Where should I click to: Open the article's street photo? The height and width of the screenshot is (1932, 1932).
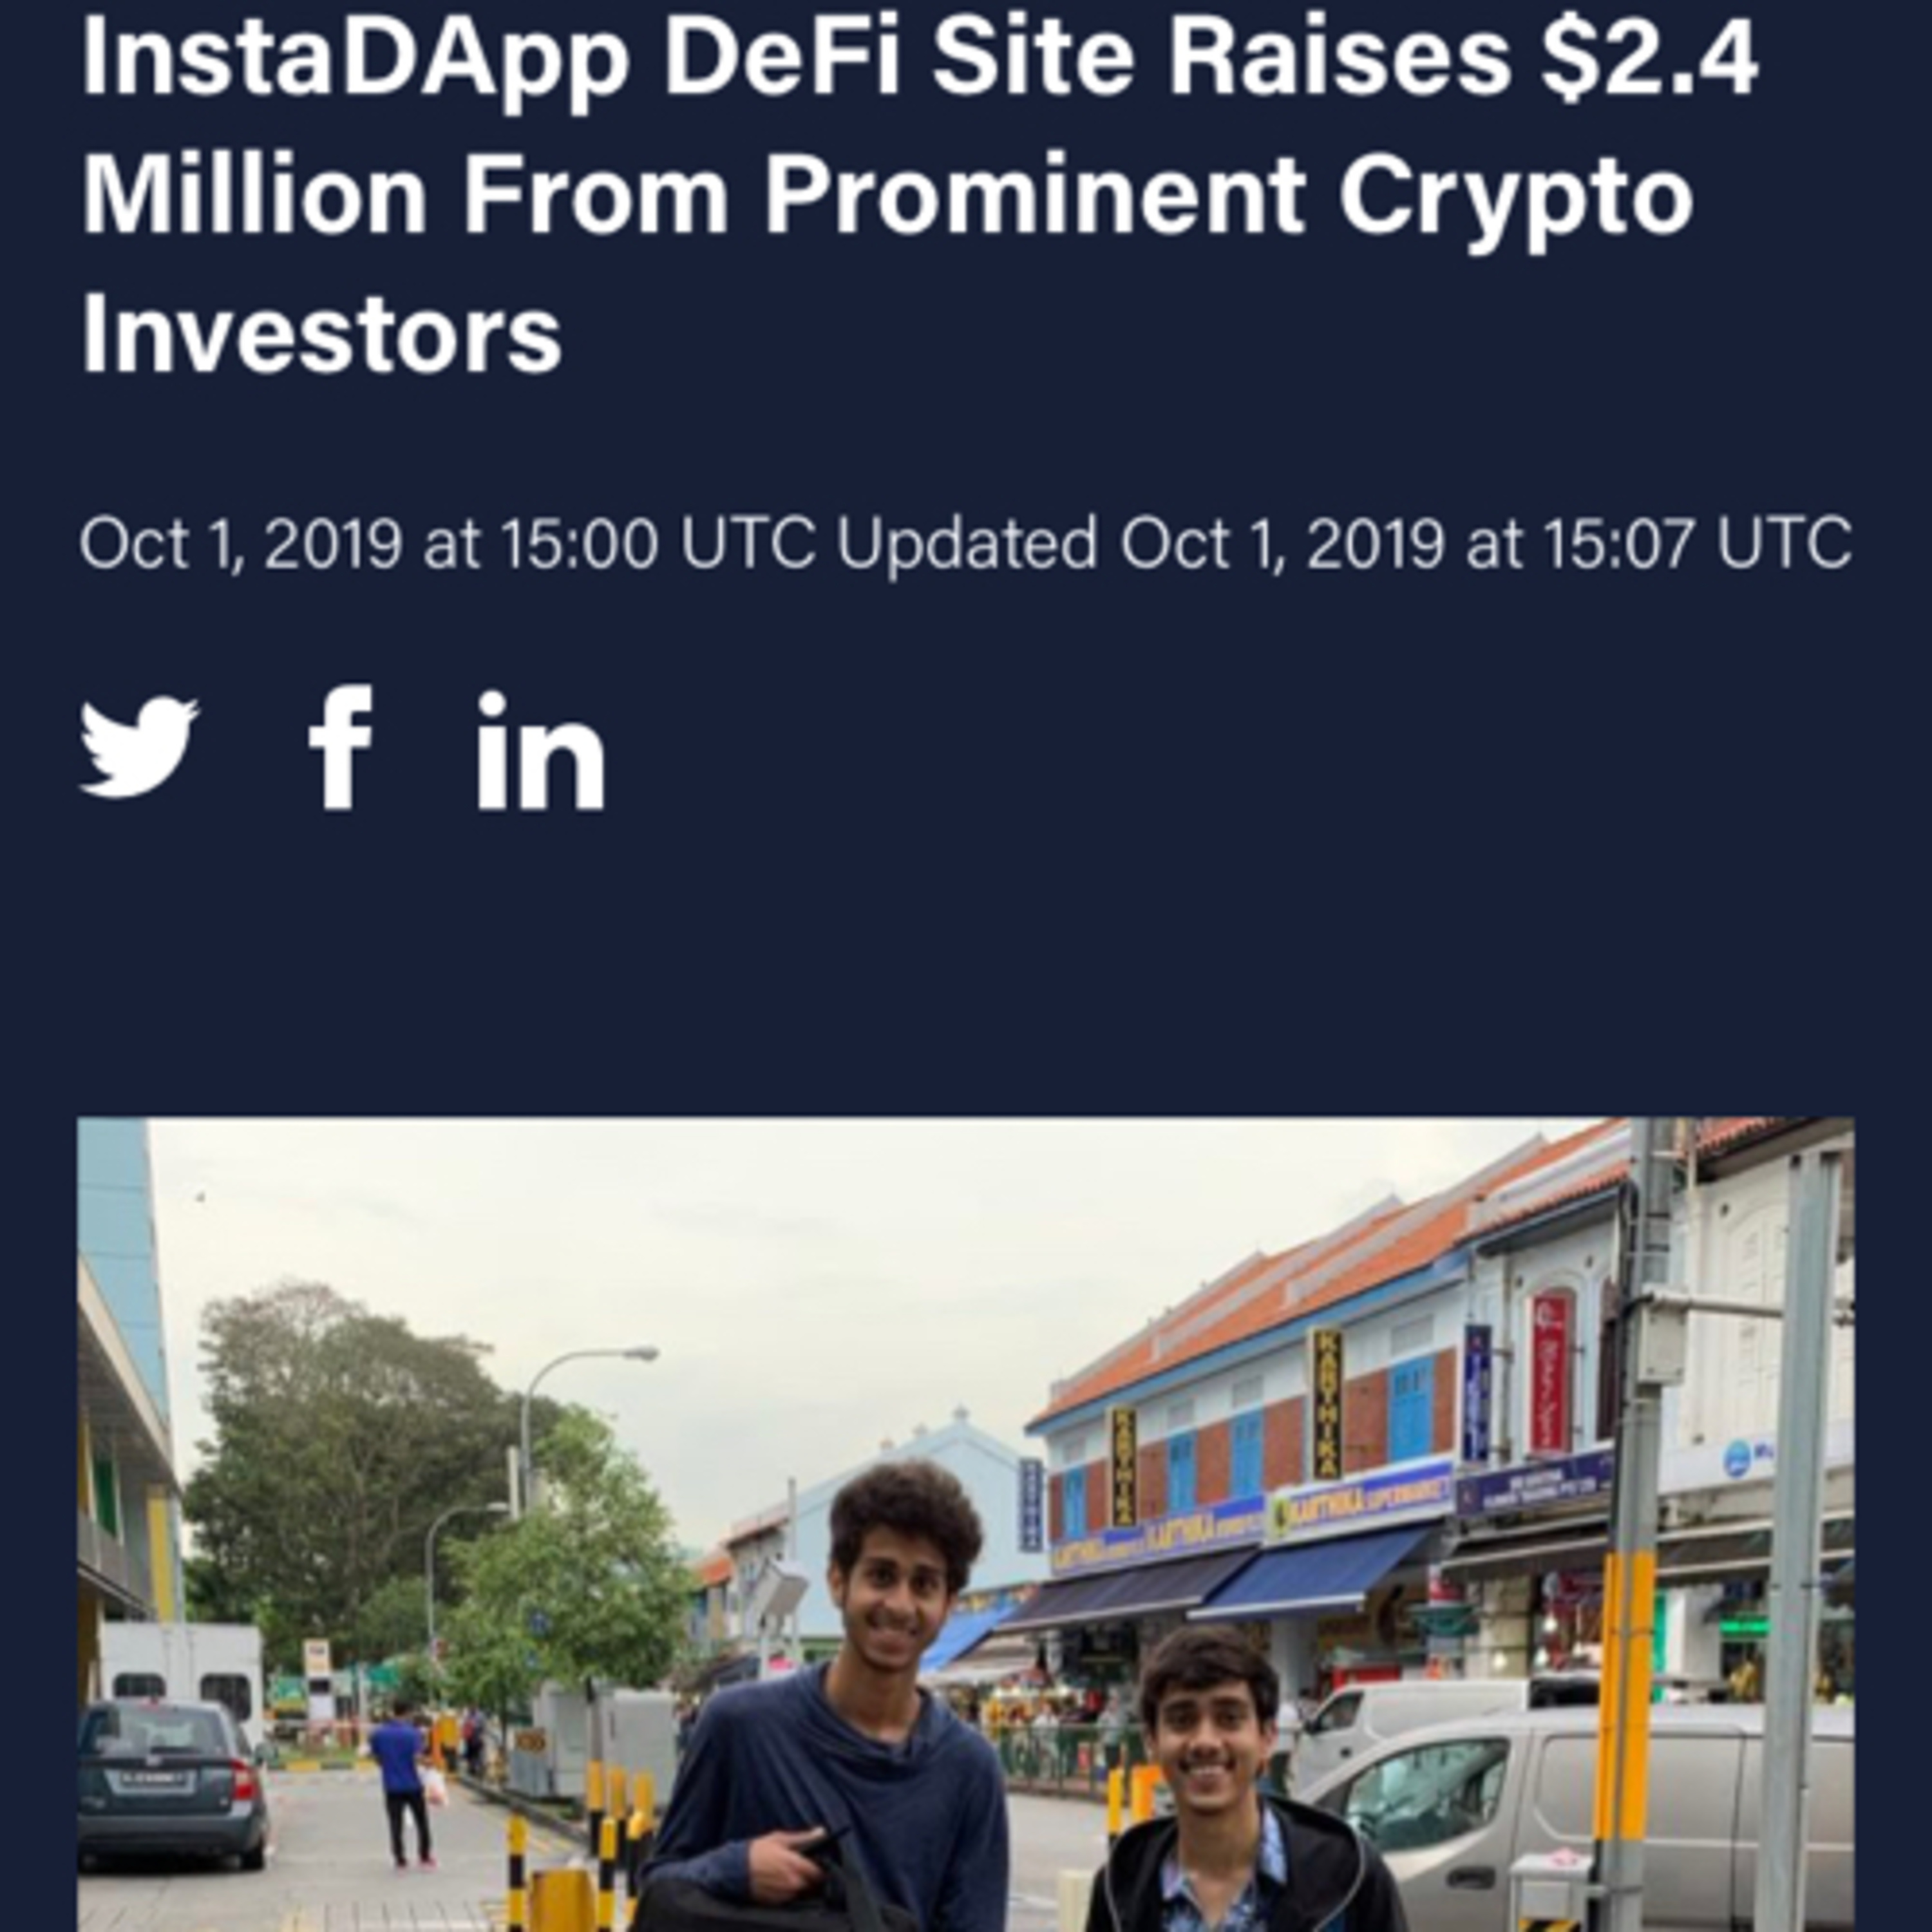pyautogui.click(x=966, y=1524)
